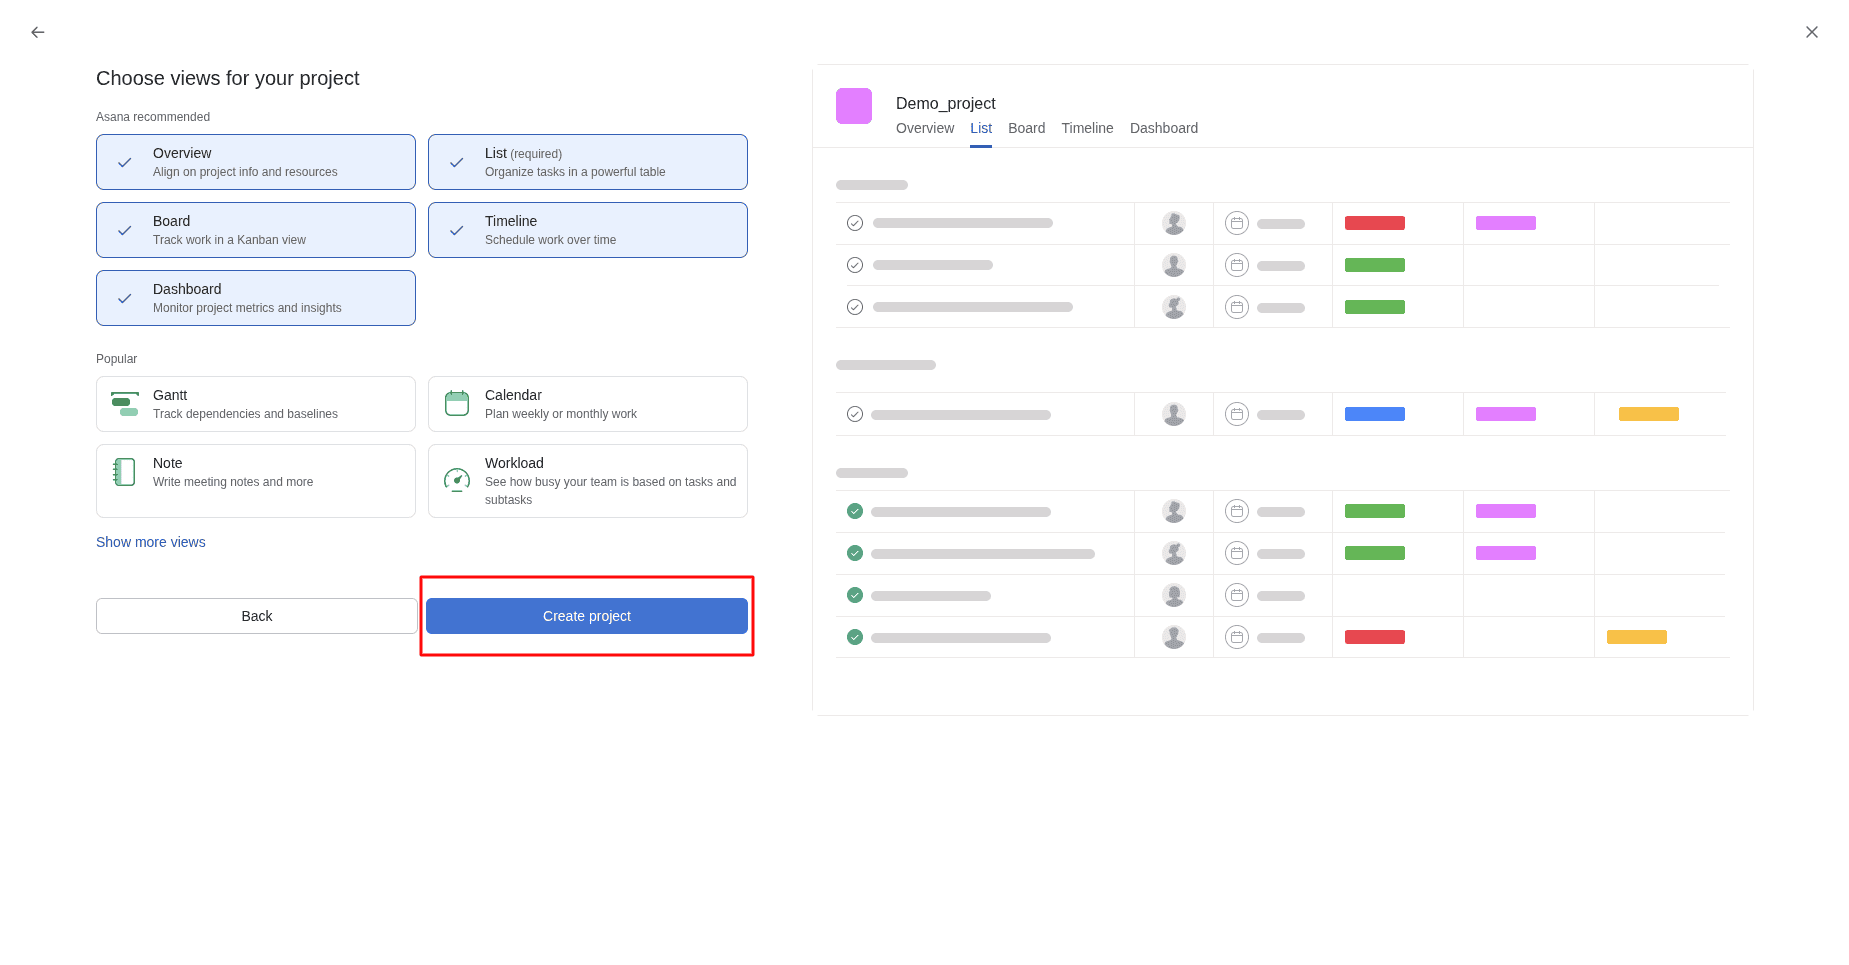Open Show more views link

pos(151,542)
